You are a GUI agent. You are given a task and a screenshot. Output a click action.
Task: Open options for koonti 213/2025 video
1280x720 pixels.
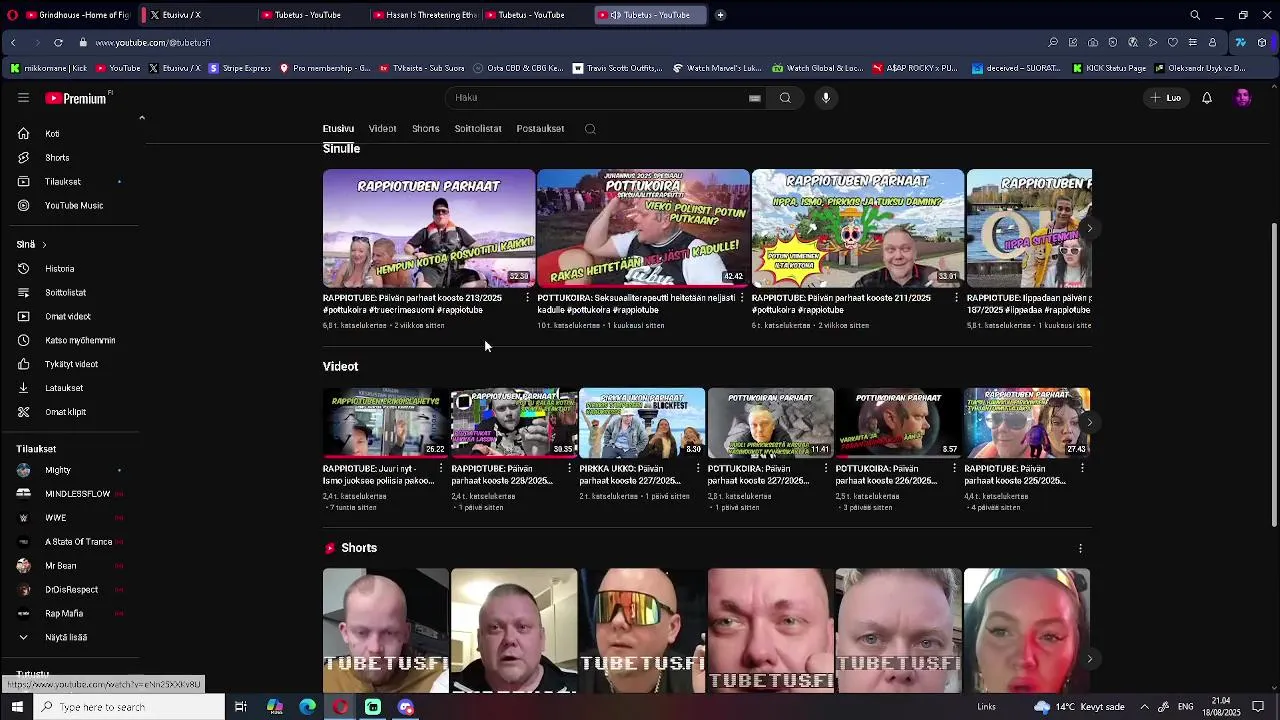tap(528, 298)
